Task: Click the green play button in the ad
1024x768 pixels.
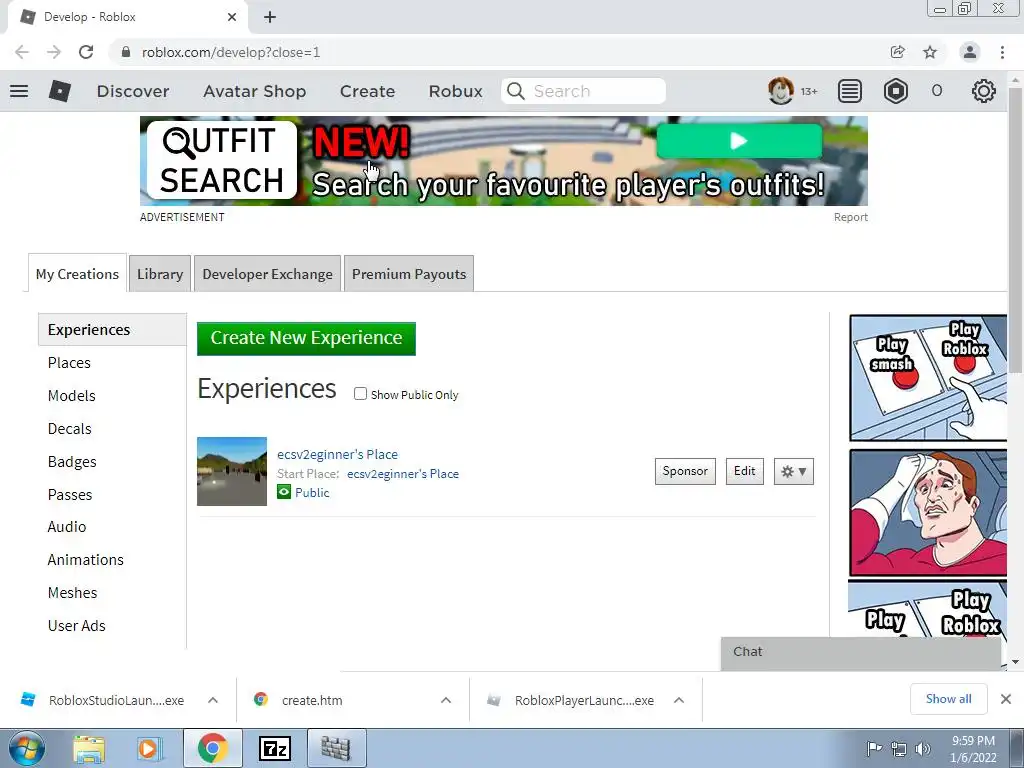Action: pos(739,140)
